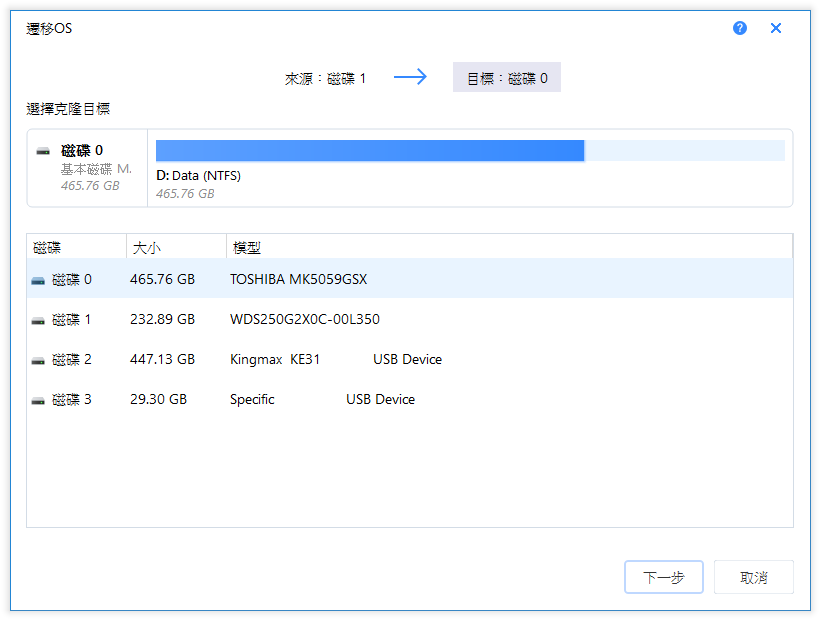Screen dimensions: 820x620
Task: Sort by the 磁碟 column header
Action: (76, 246)
